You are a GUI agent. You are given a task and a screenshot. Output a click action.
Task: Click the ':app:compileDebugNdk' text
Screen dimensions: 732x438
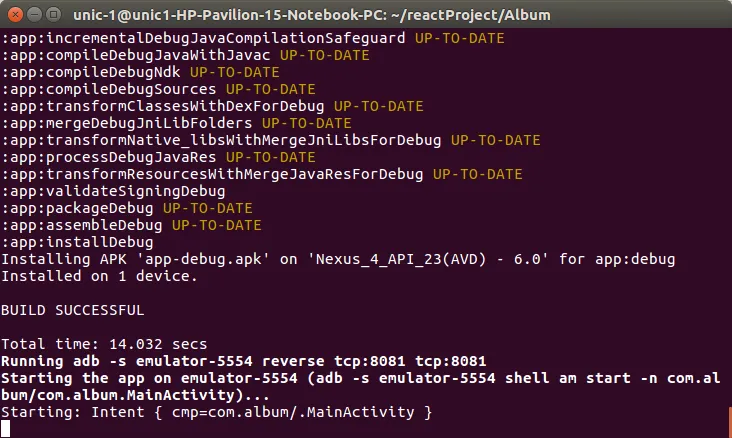coord(91,72)
